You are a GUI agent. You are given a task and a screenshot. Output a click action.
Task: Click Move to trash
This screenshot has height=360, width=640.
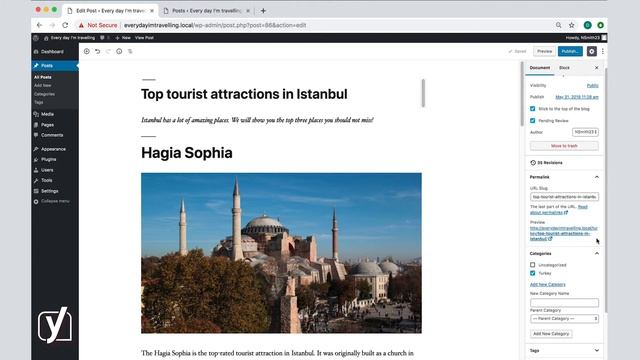point(564,146)
